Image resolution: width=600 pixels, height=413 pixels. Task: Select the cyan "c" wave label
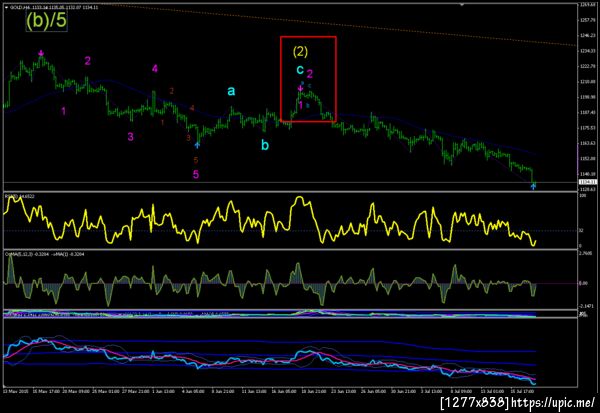click(300, 69)
